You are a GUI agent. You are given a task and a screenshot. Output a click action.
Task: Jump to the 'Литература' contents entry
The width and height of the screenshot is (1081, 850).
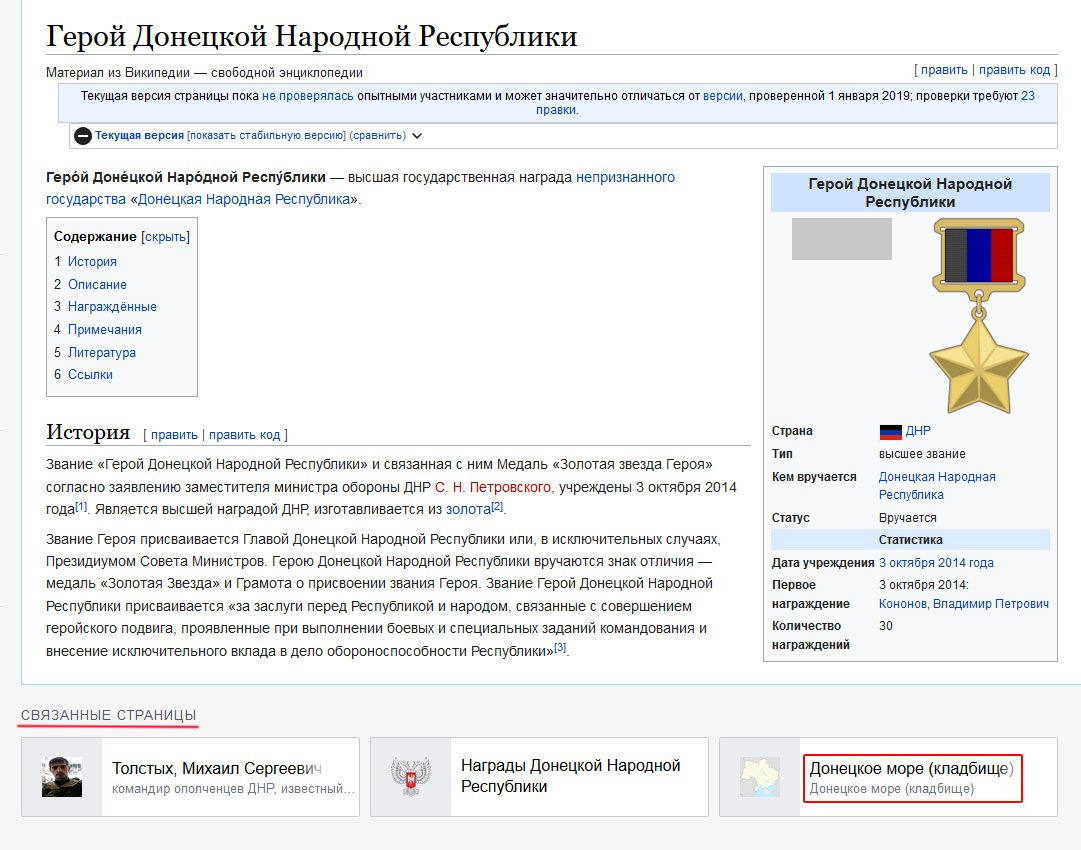[101, 352]
